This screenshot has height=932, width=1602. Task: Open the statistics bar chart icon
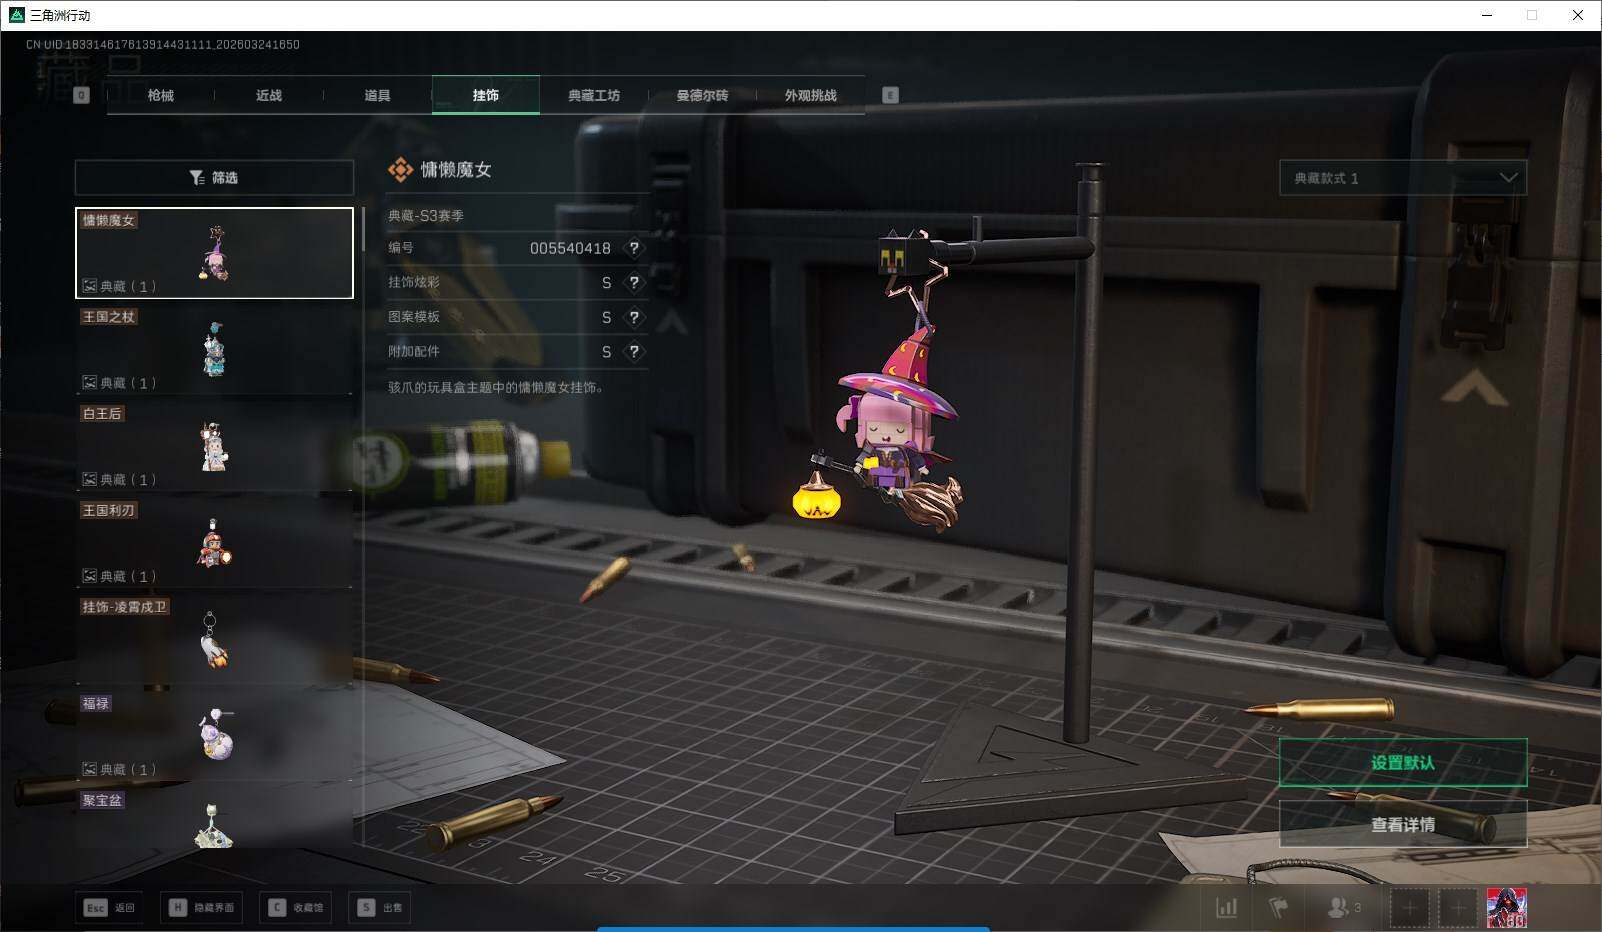point(1226,907)
